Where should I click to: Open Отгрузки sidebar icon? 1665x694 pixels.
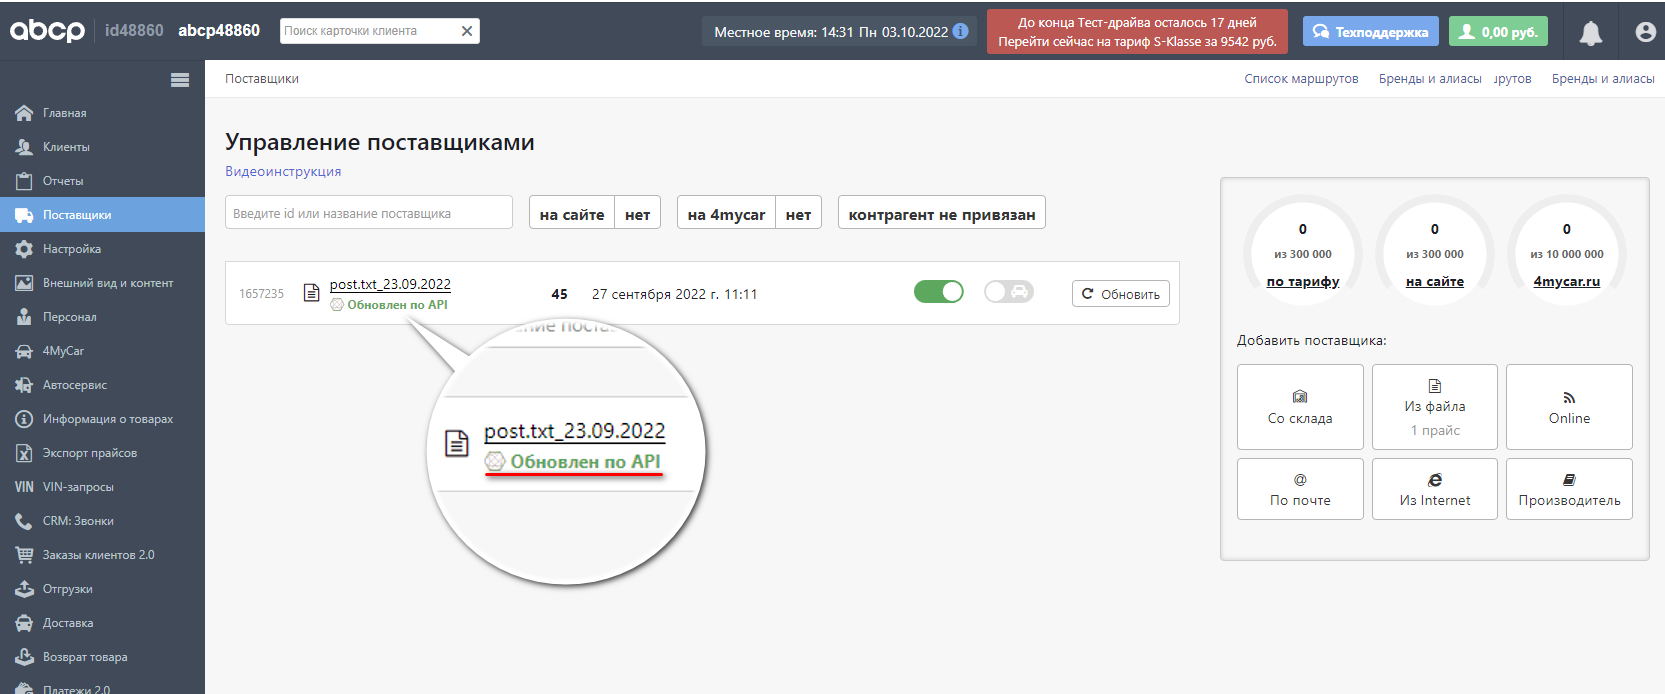tap(24, 589)
